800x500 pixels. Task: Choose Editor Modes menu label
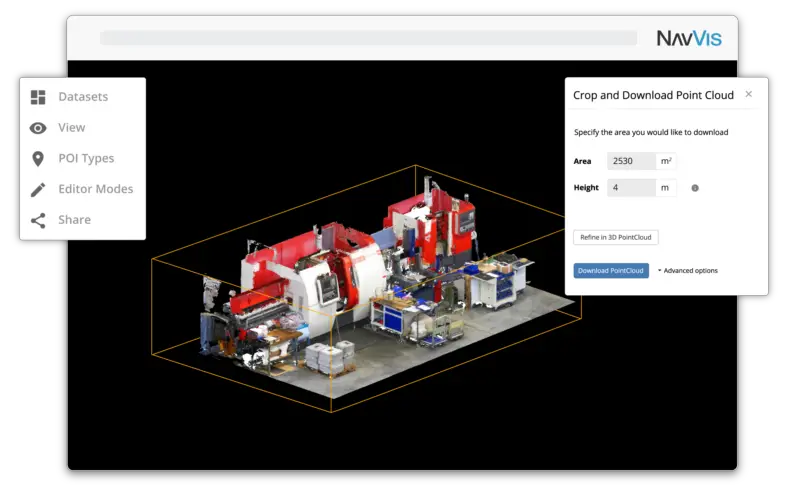click(x=96, y=189)
